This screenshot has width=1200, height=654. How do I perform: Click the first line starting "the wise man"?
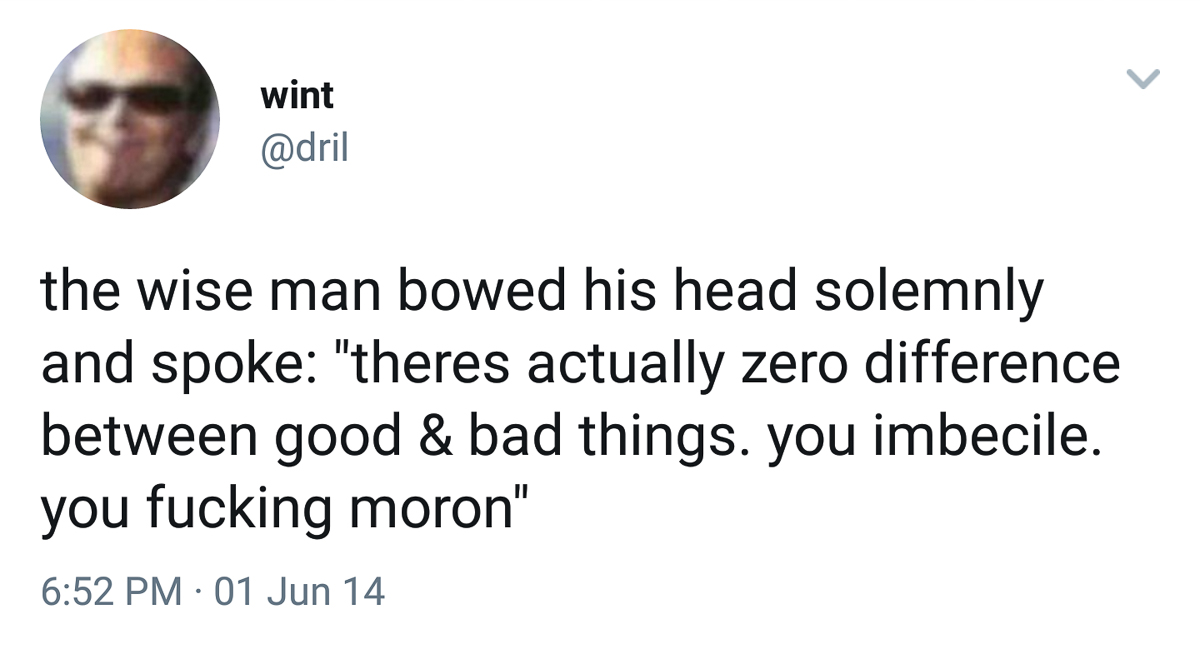540,293
